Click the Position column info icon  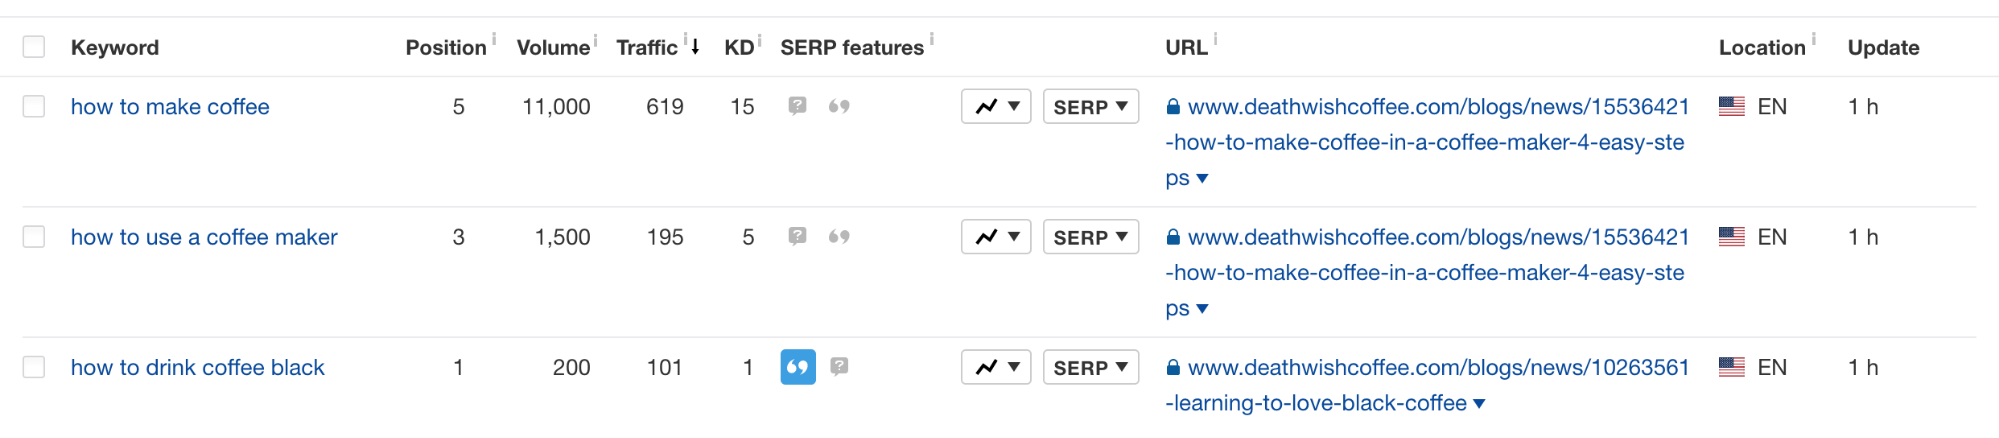494,38
